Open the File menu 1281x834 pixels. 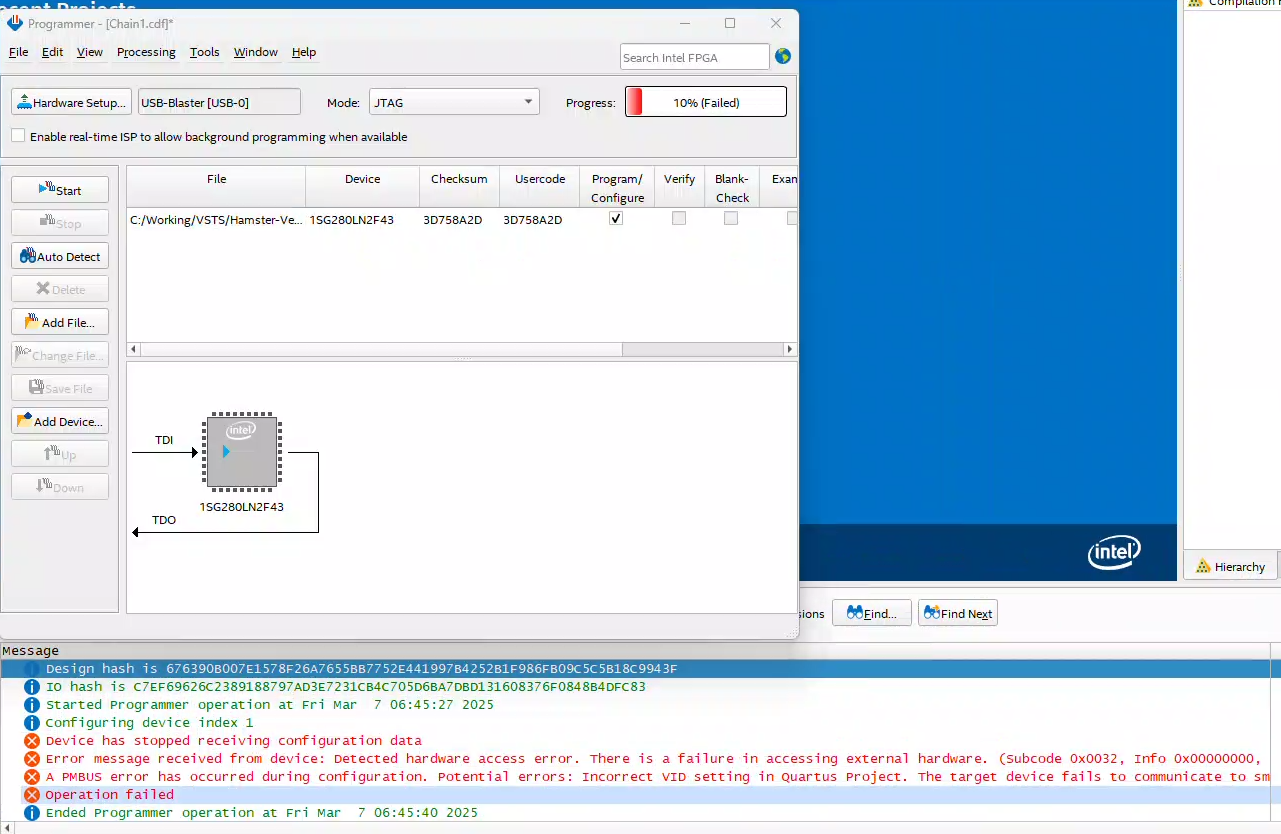point(18,52)
